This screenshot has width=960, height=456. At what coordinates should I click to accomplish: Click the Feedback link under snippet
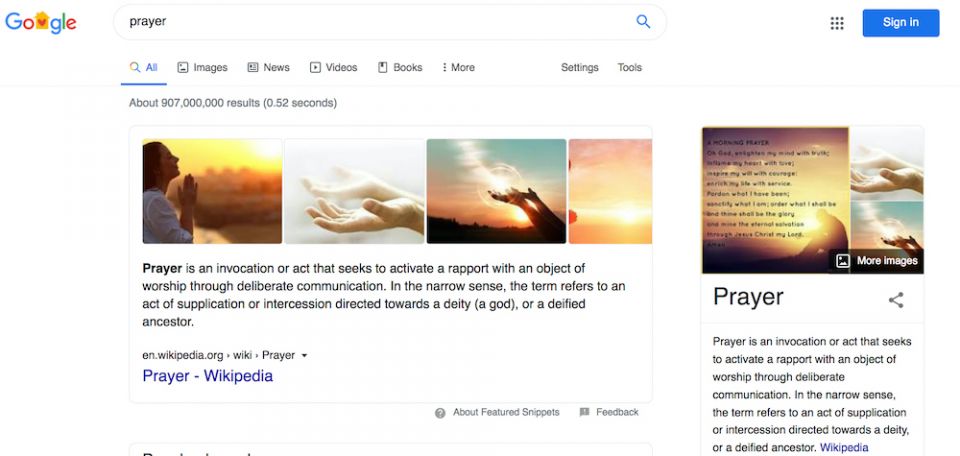coord(617,413)
